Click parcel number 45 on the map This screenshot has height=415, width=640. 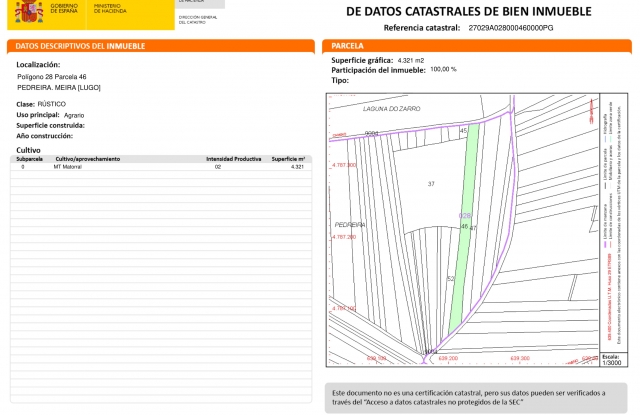[463, 131]
